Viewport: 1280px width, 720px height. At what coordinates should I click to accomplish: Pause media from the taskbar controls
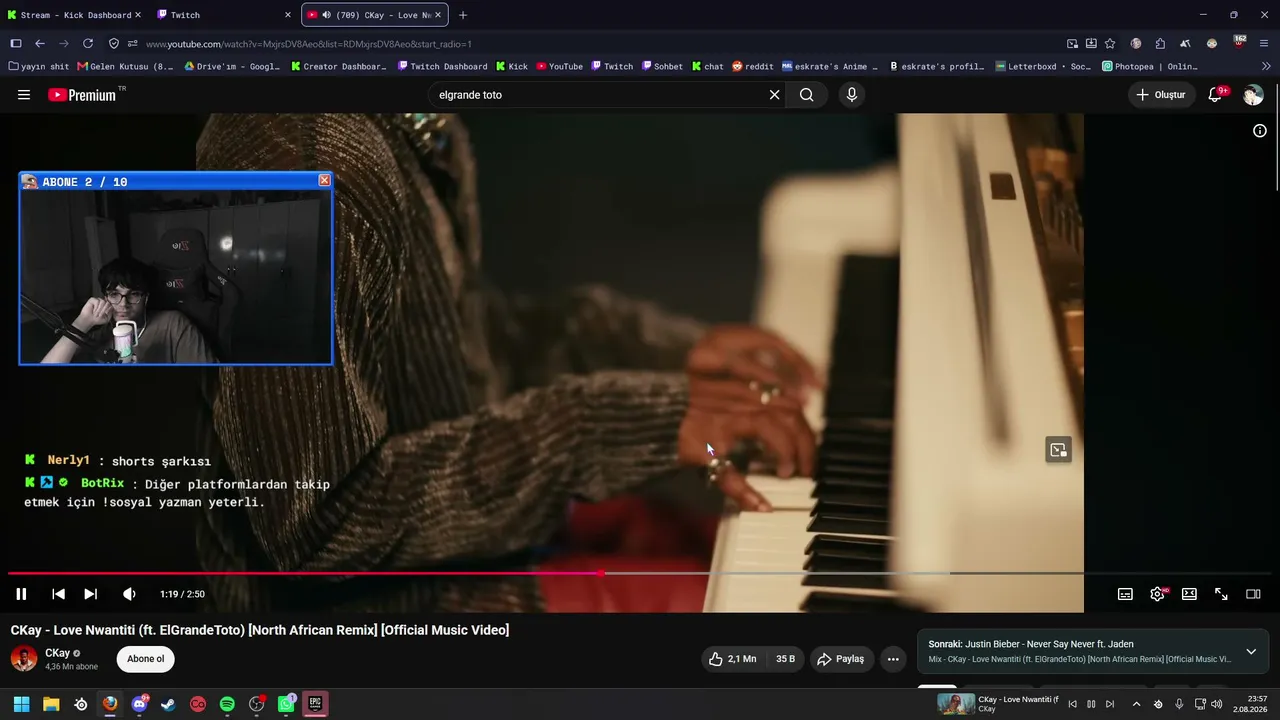(1091, 704)
